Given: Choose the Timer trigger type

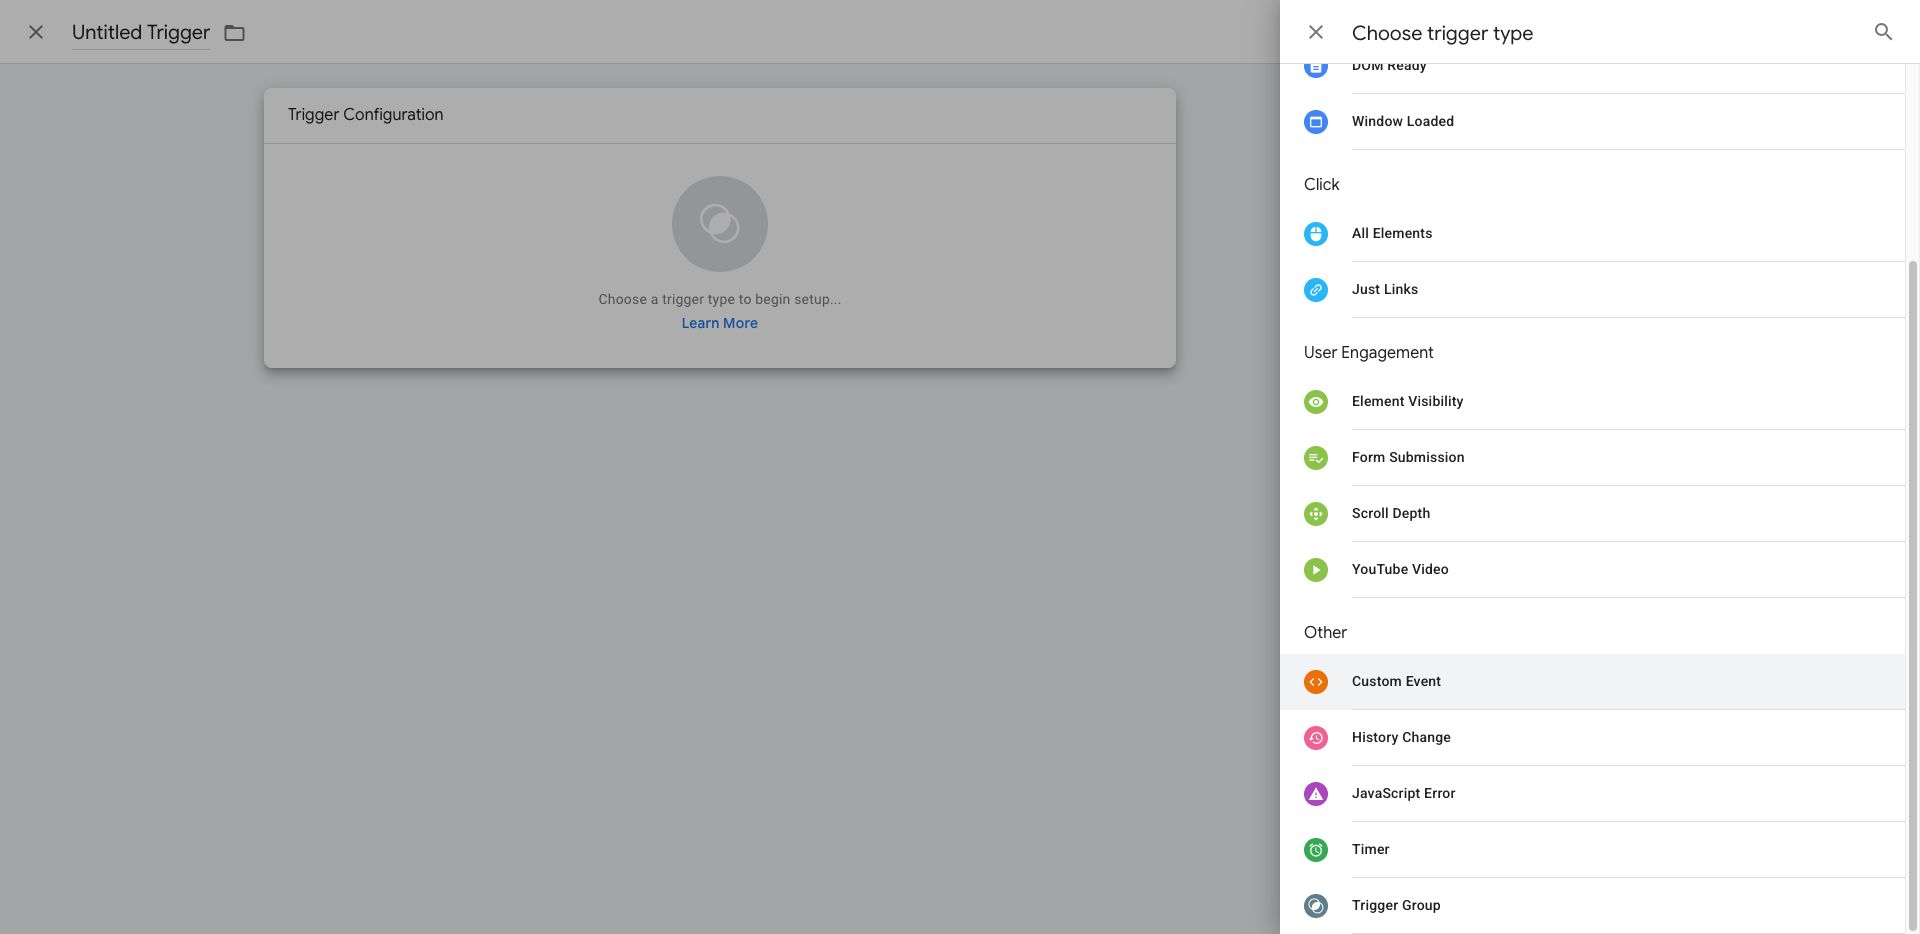Looking at the screenshot, I should tap(1370, 849).
